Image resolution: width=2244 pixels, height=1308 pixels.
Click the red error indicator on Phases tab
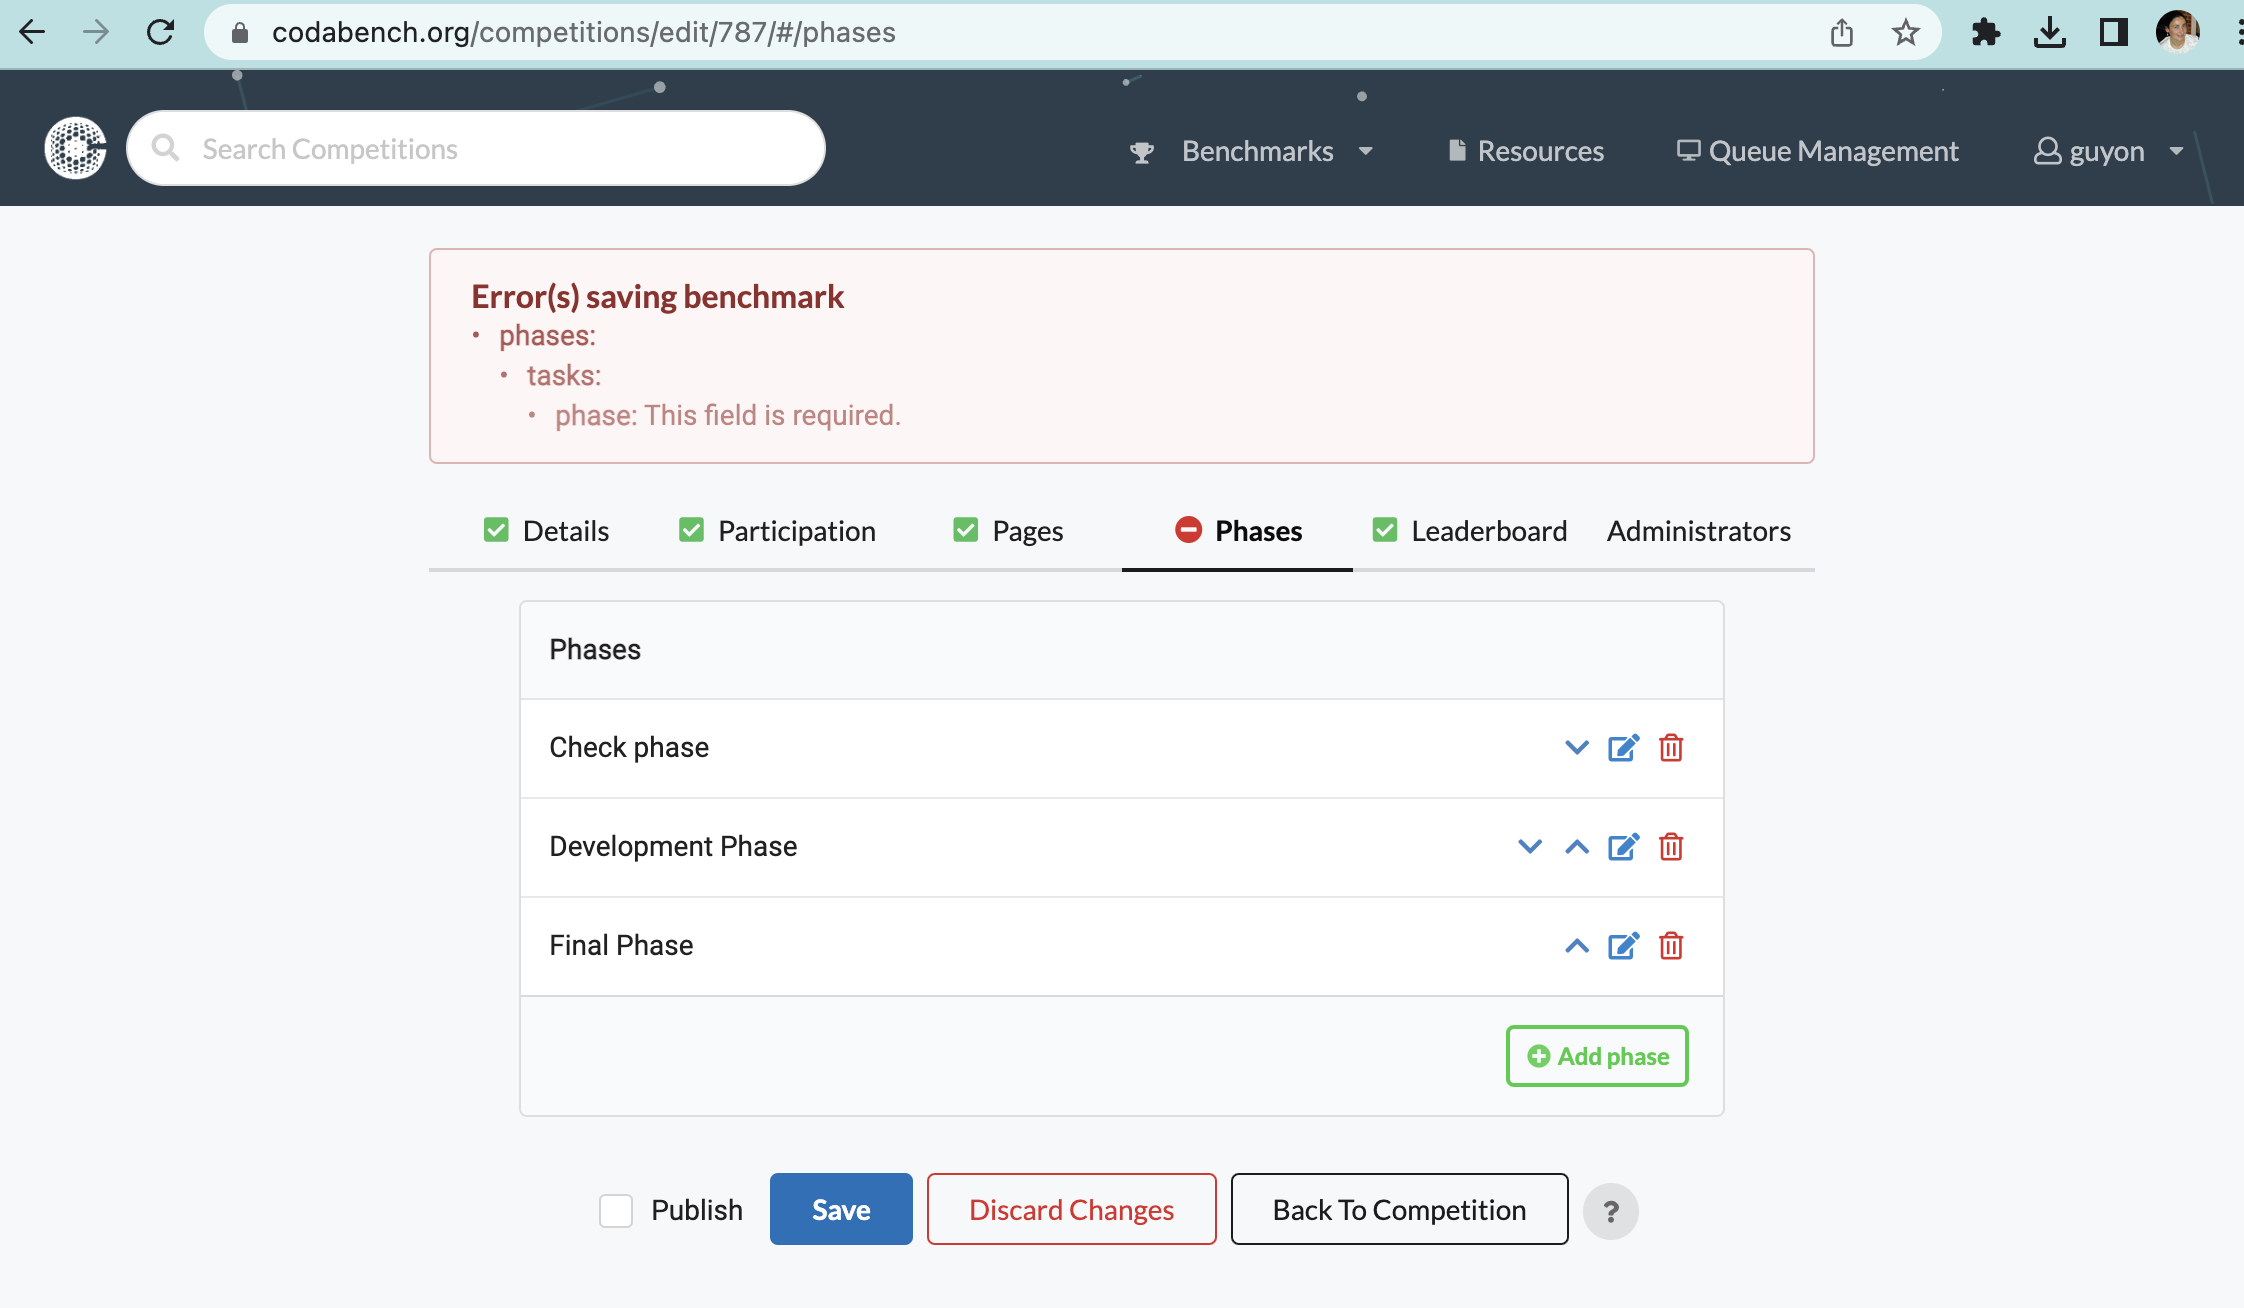1187,530
